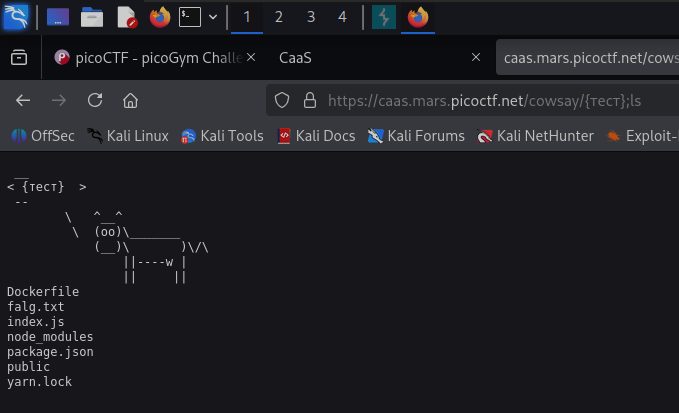Image resolution: width=679 pixels, height=413 pixels.
Task: Expand the terminal launcher dropdown arrow
Action: [213, 17]
